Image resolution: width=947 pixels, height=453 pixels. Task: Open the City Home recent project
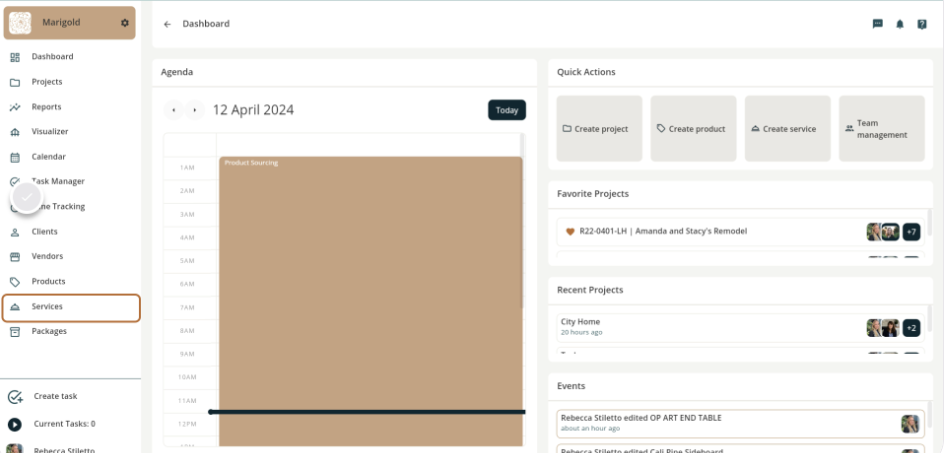740,328
